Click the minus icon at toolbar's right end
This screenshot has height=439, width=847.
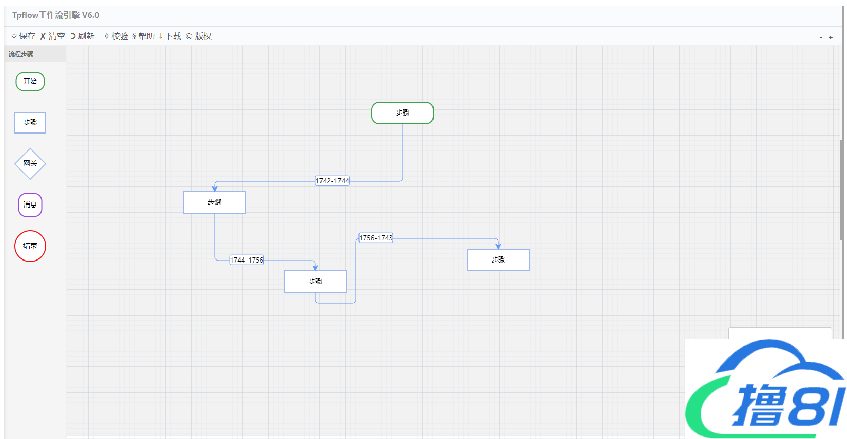821,37
